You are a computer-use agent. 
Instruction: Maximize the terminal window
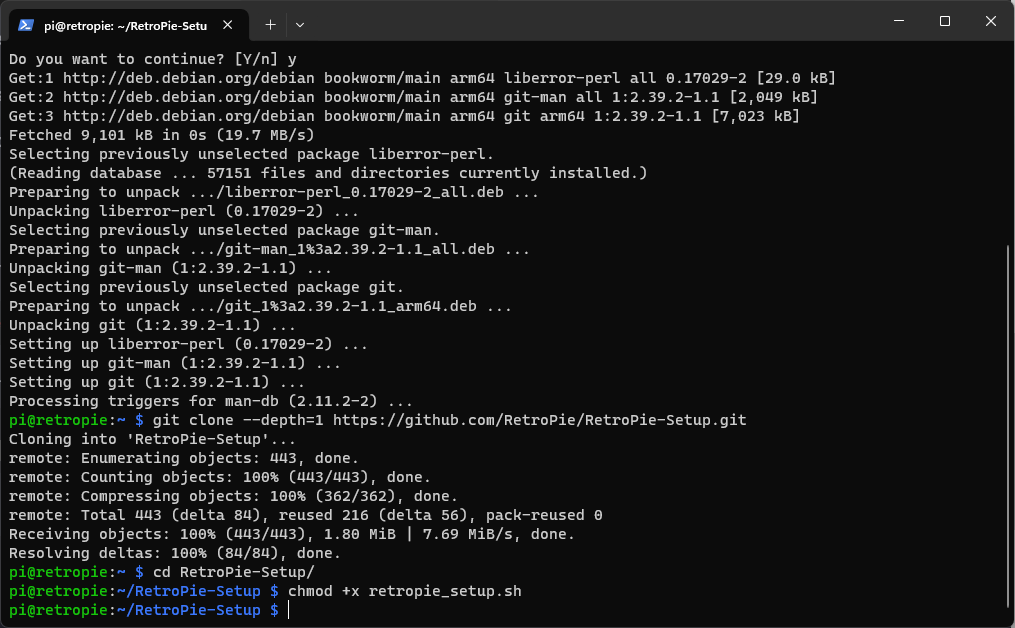tap(945, 21)
